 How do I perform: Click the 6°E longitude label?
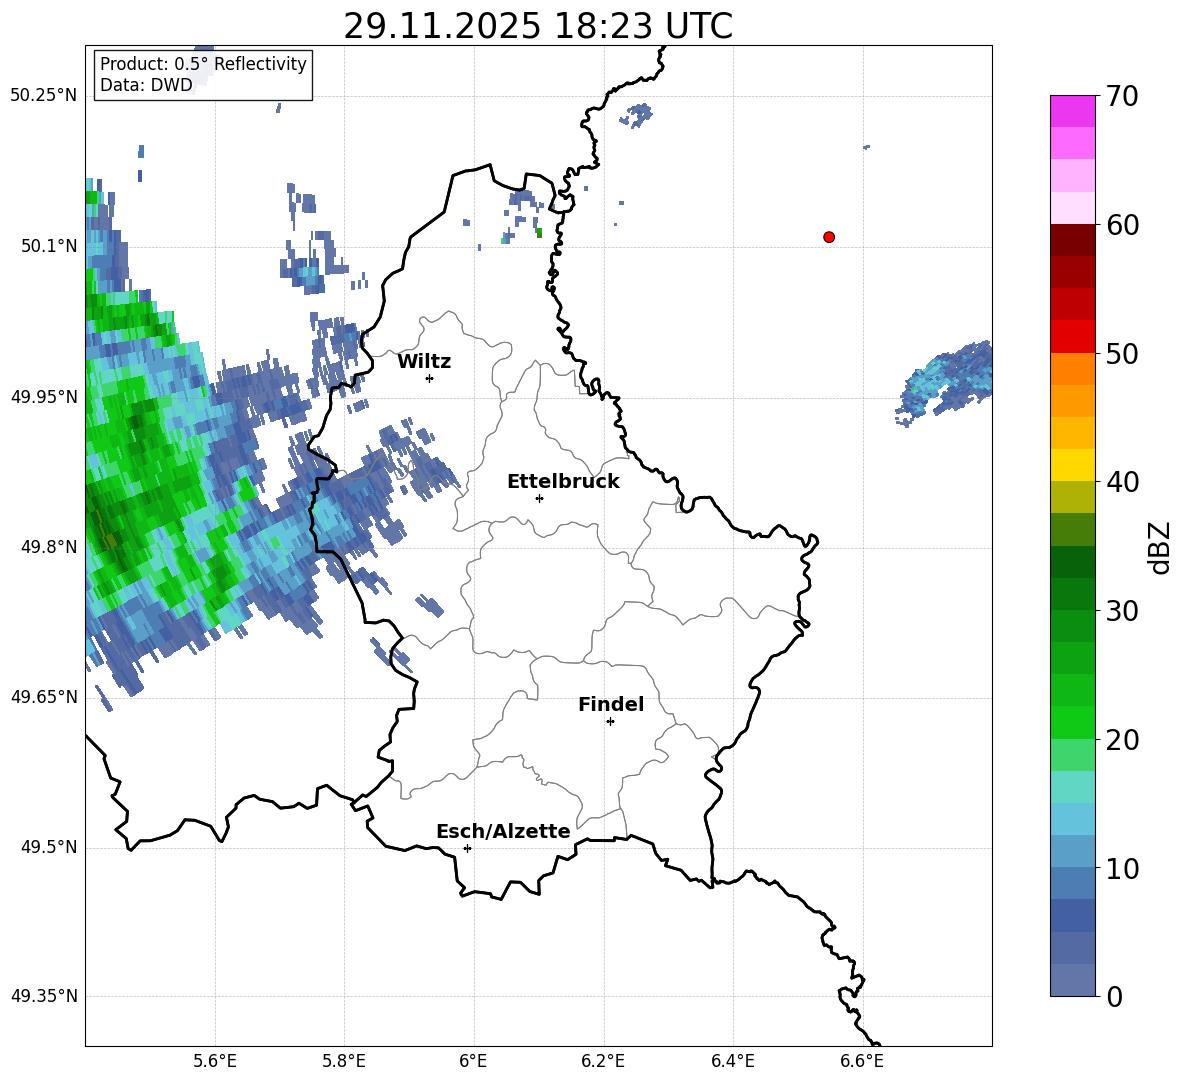point(473,1061)
